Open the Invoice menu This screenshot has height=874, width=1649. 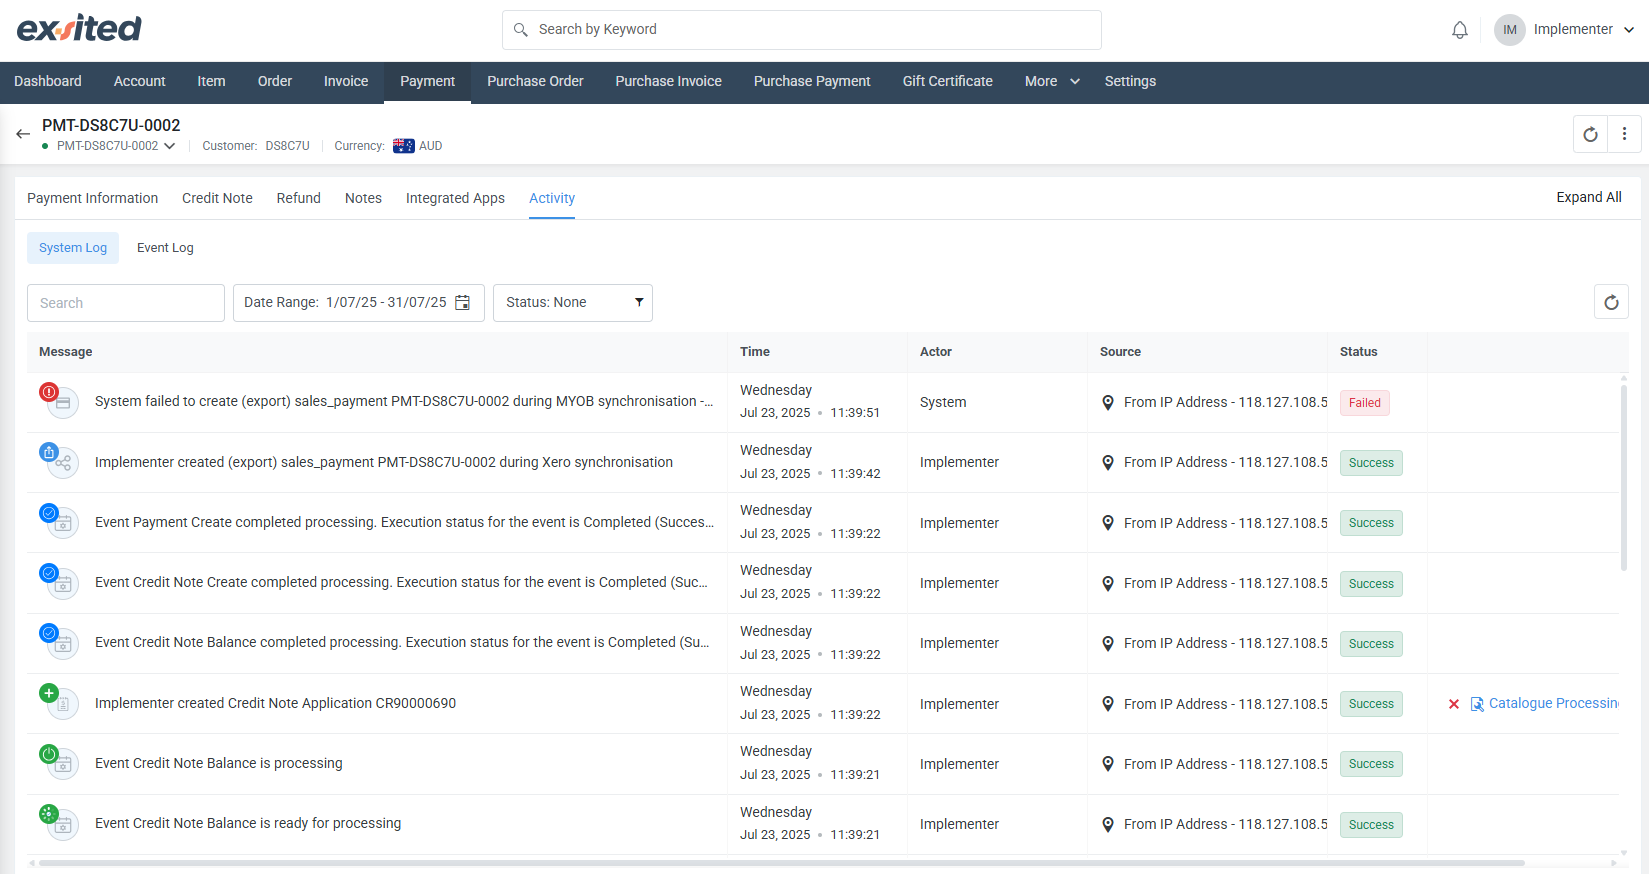tap(346, 82)
